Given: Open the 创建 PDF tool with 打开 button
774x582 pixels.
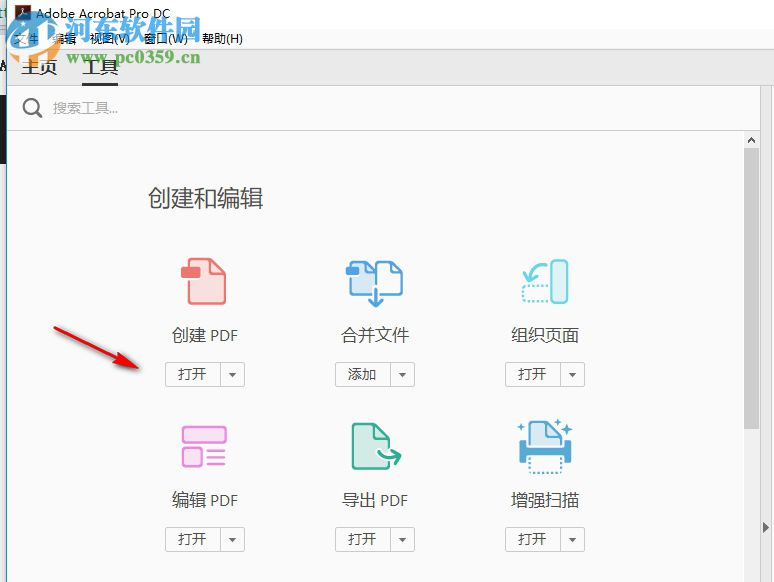Looking at the screenshot, I should click(x=193, y=374).
